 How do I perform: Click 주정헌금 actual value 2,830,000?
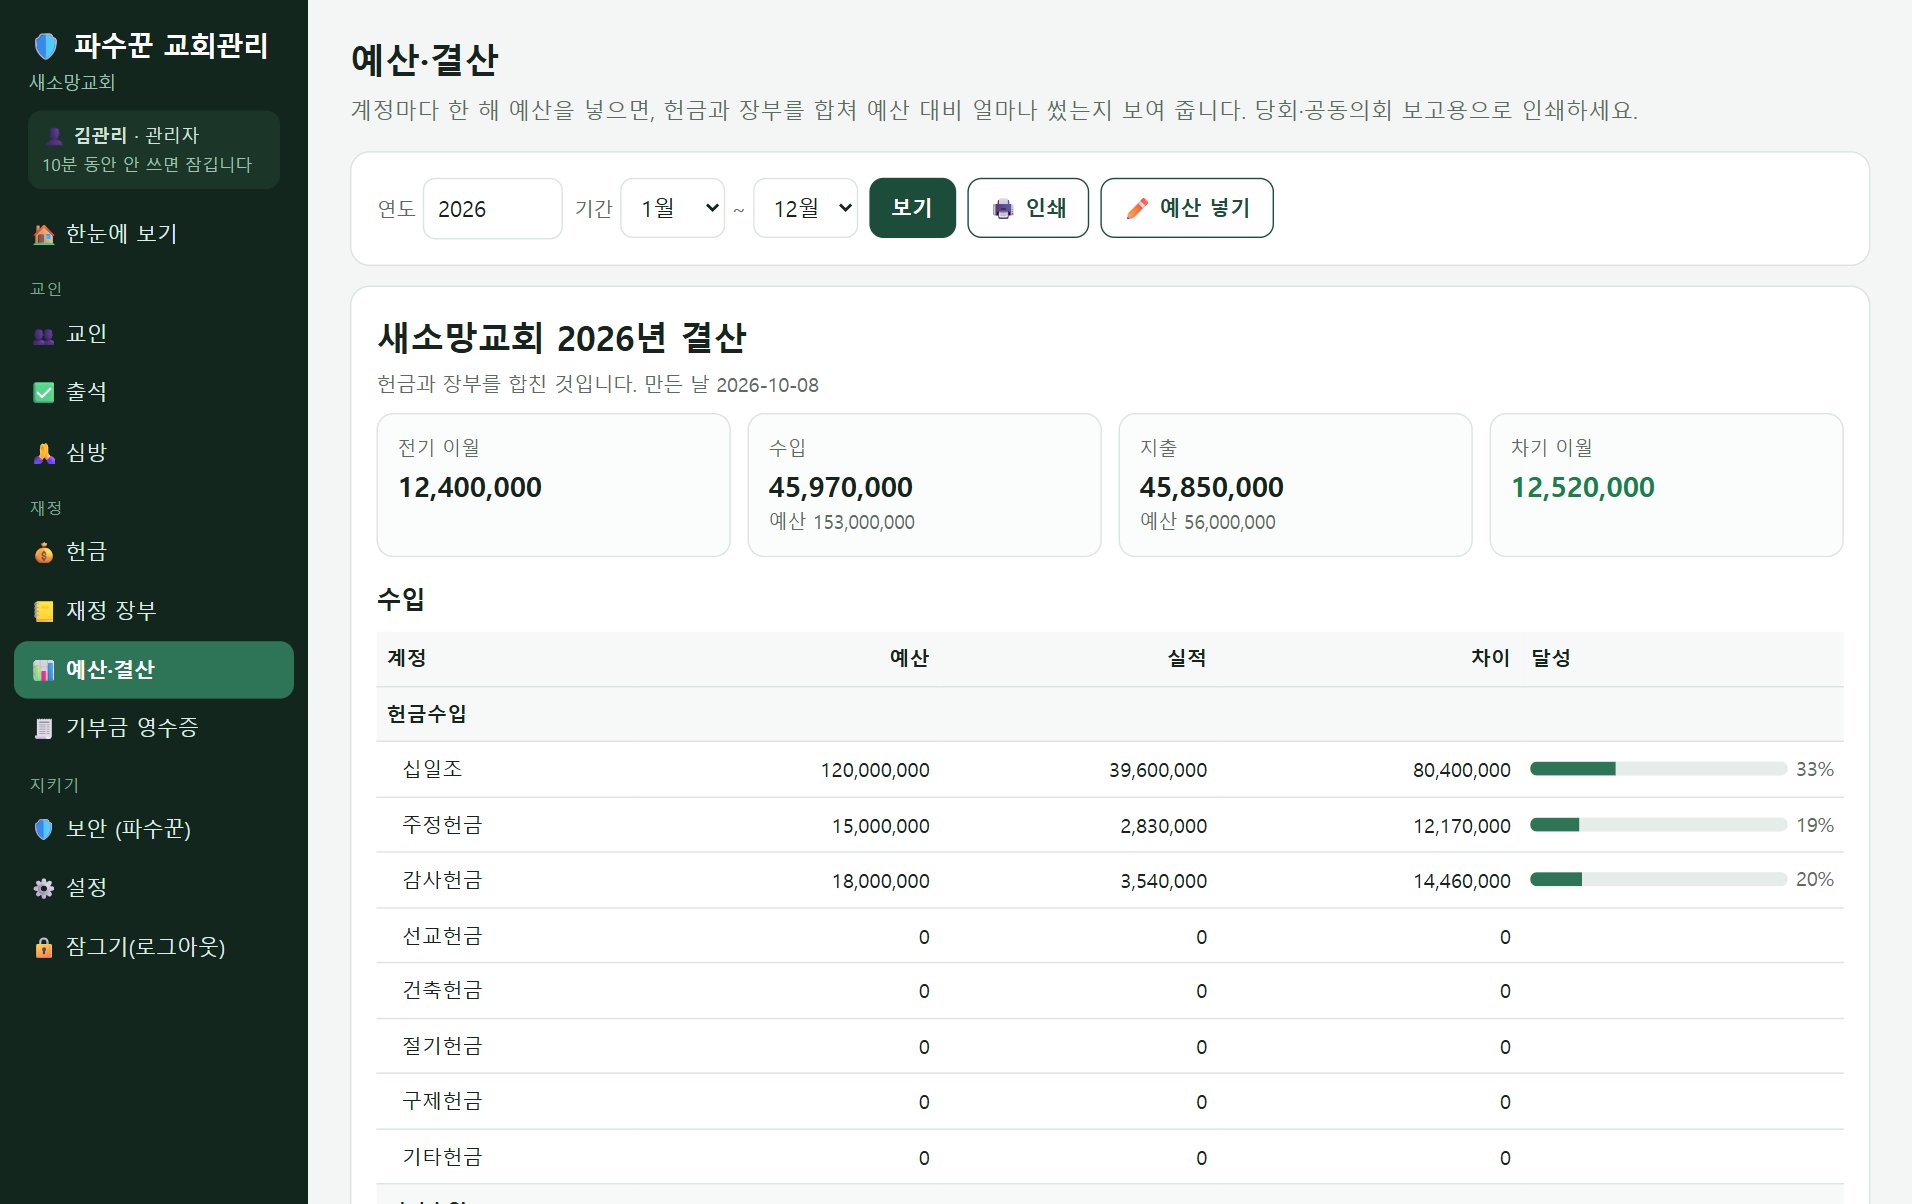[x=1163, y=826]
